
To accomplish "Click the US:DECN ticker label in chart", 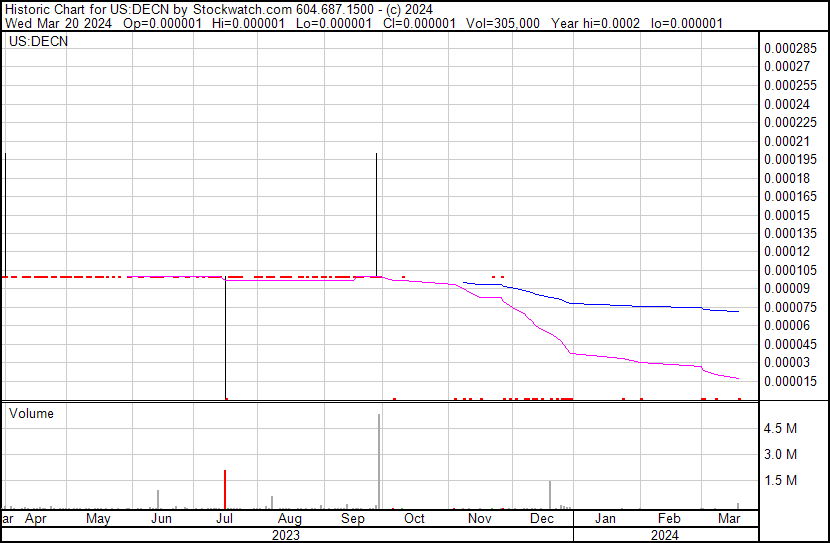I will tap(38, 42).
